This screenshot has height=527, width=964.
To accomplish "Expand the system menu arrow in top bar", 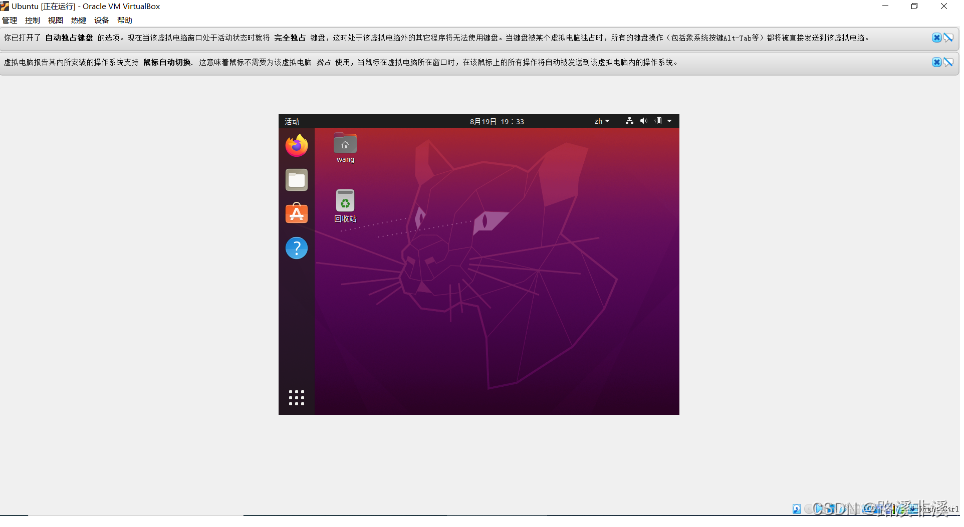I will pyautogui.click(x=670, y=121).
